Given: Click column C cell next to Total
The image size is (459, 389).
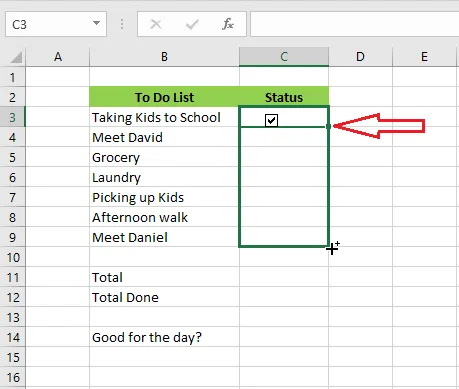Looking at the screenshot, I should [x=284, y=277].
